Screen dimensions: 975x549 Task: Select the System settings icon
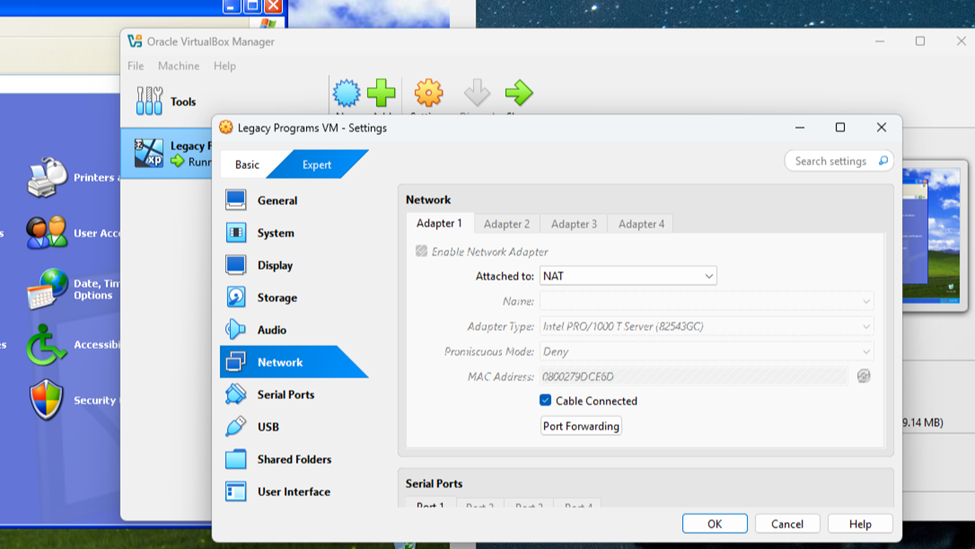[x=236, y=233]
